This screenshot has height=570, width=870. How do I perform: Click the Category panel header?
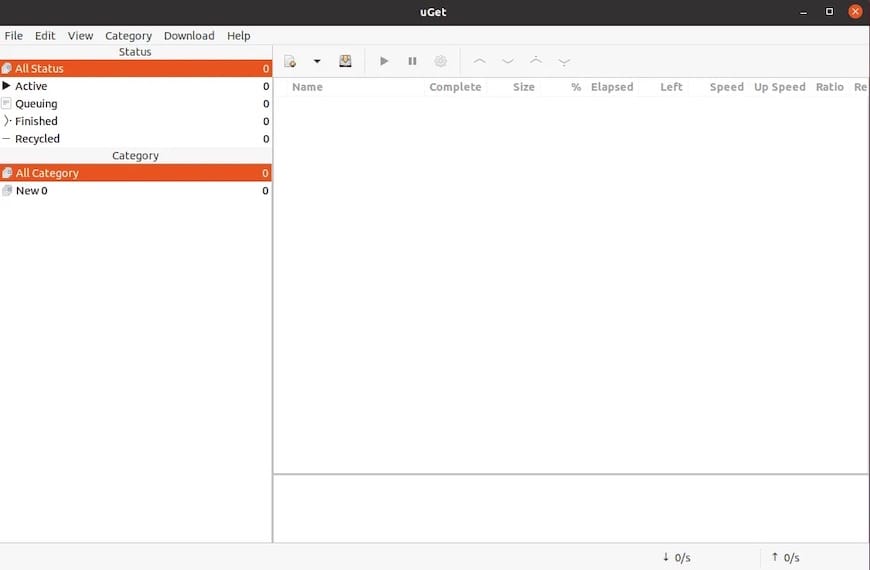[135, 155]
